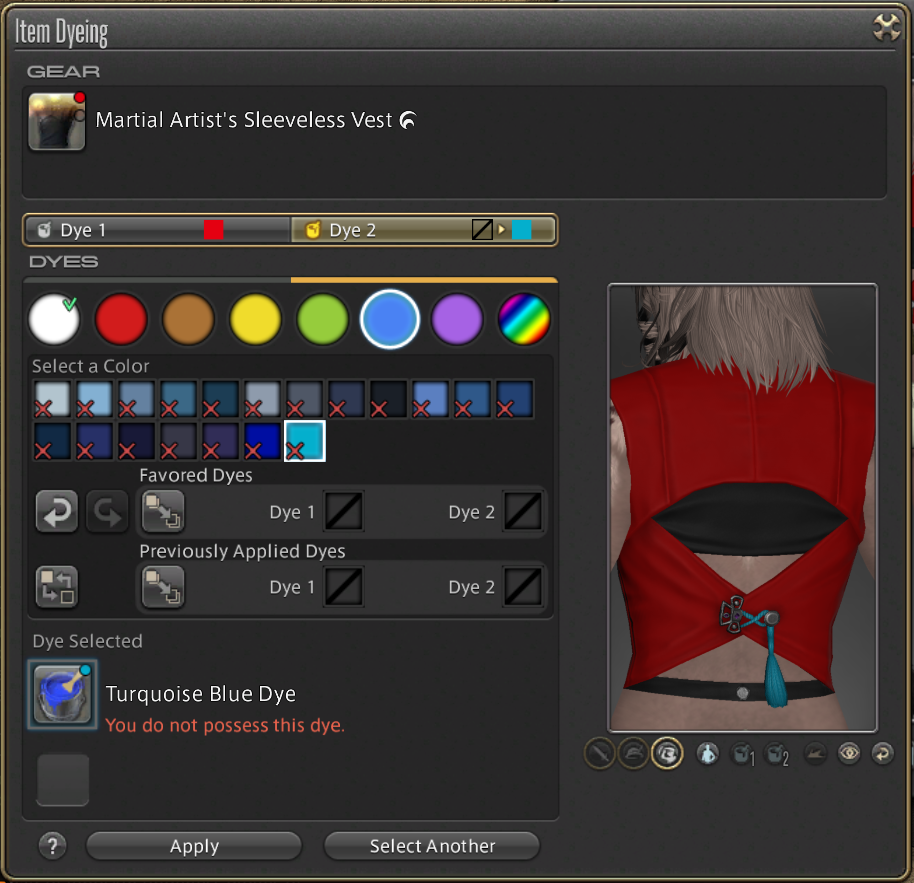
Task: Click the Martial Artist's Sleeveless Vest gear icon
Action: coord(57,121)
